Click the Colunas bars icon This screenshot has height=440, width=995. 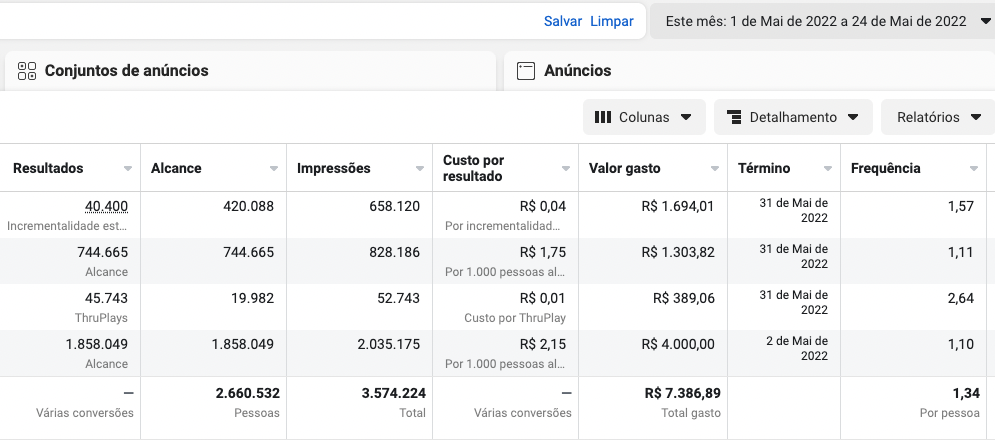point(603,117)
